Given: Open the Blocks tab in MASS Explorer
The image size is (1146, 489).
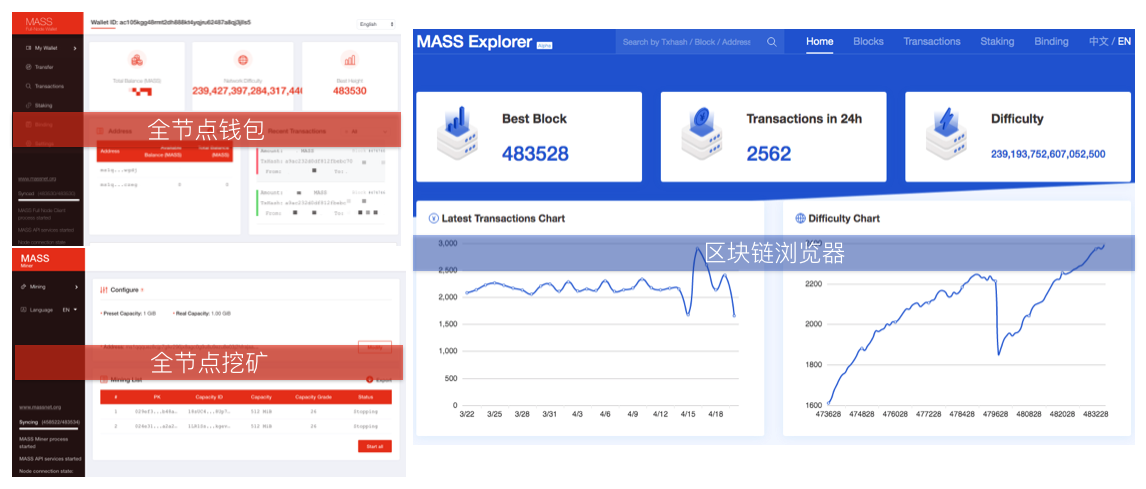Looking at the screenshot, I should pyautogui.click(x=868, y=42).
